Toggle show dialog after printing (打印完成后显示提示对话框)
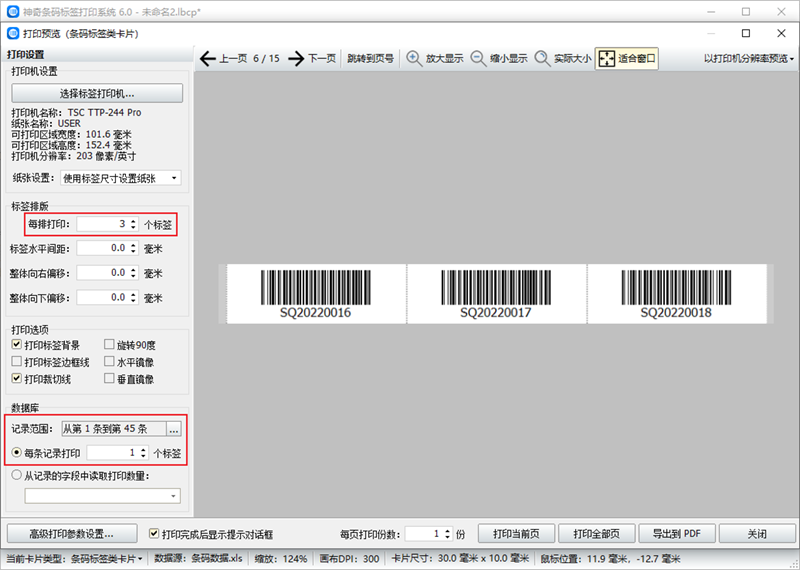800x570 pixels. (154, 534)
